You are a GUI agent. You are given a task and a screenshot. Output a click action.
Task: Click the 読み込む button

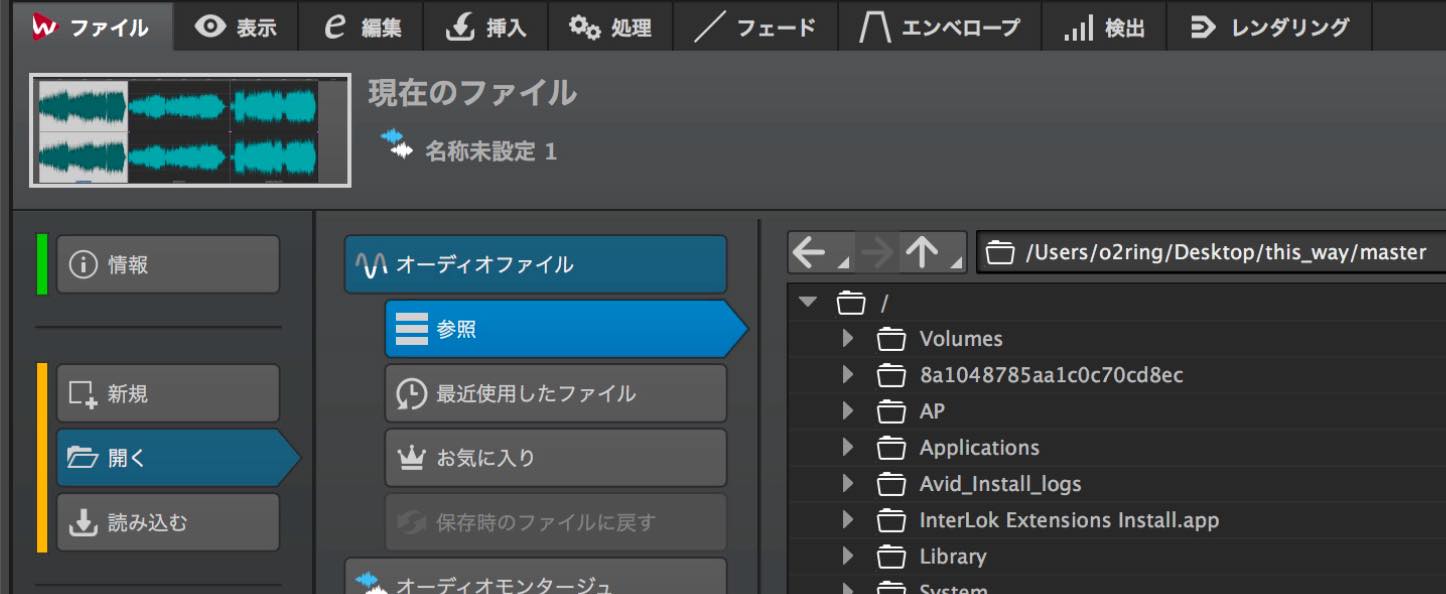(168, 522)
